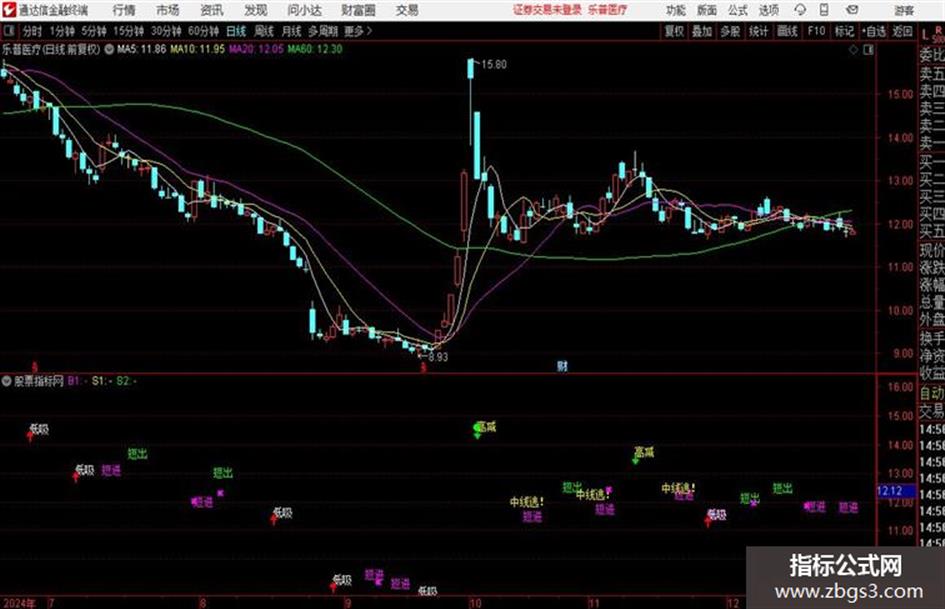
Task: Select the 周线 weekly period tab
Action: (x=263, y=31)
